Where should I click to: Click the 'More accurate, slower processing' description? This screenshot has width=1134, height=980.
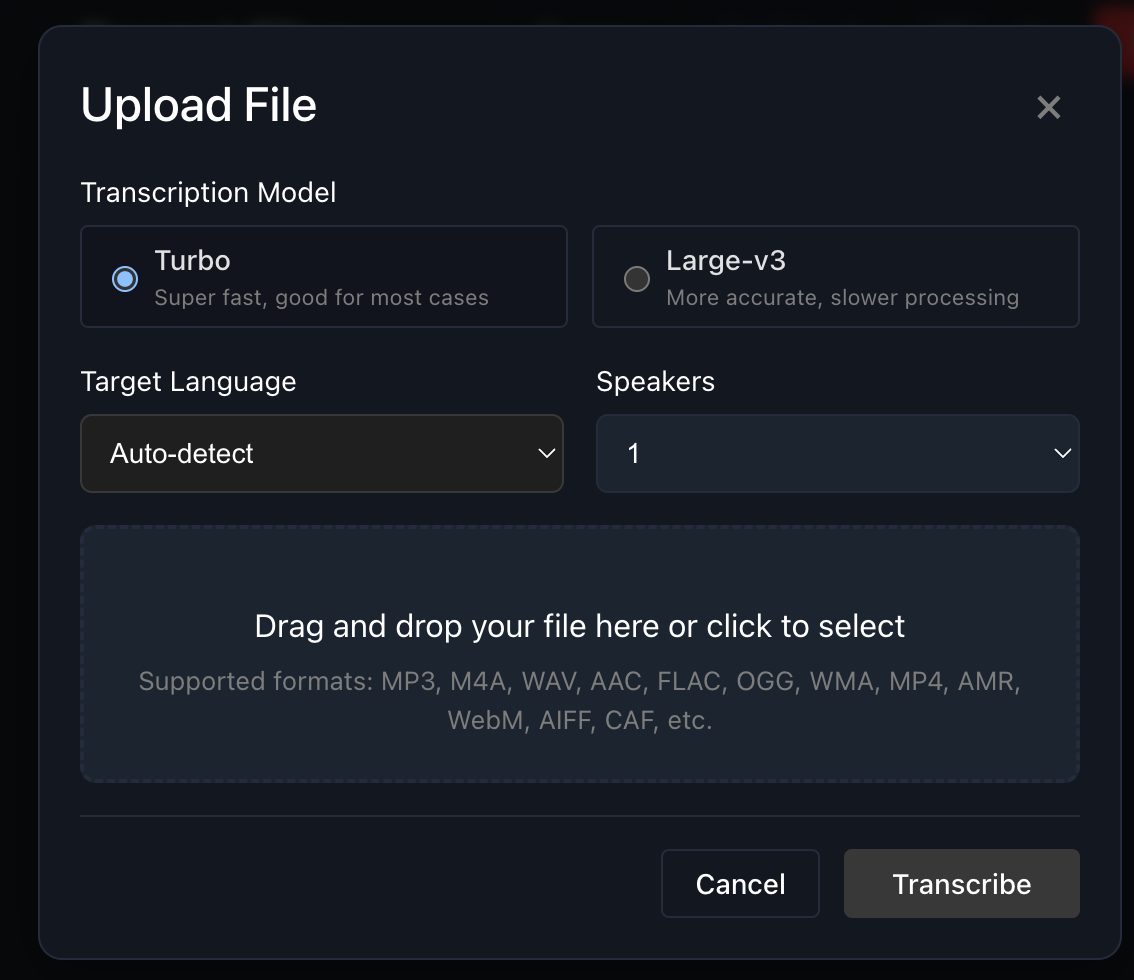[842, 297]
